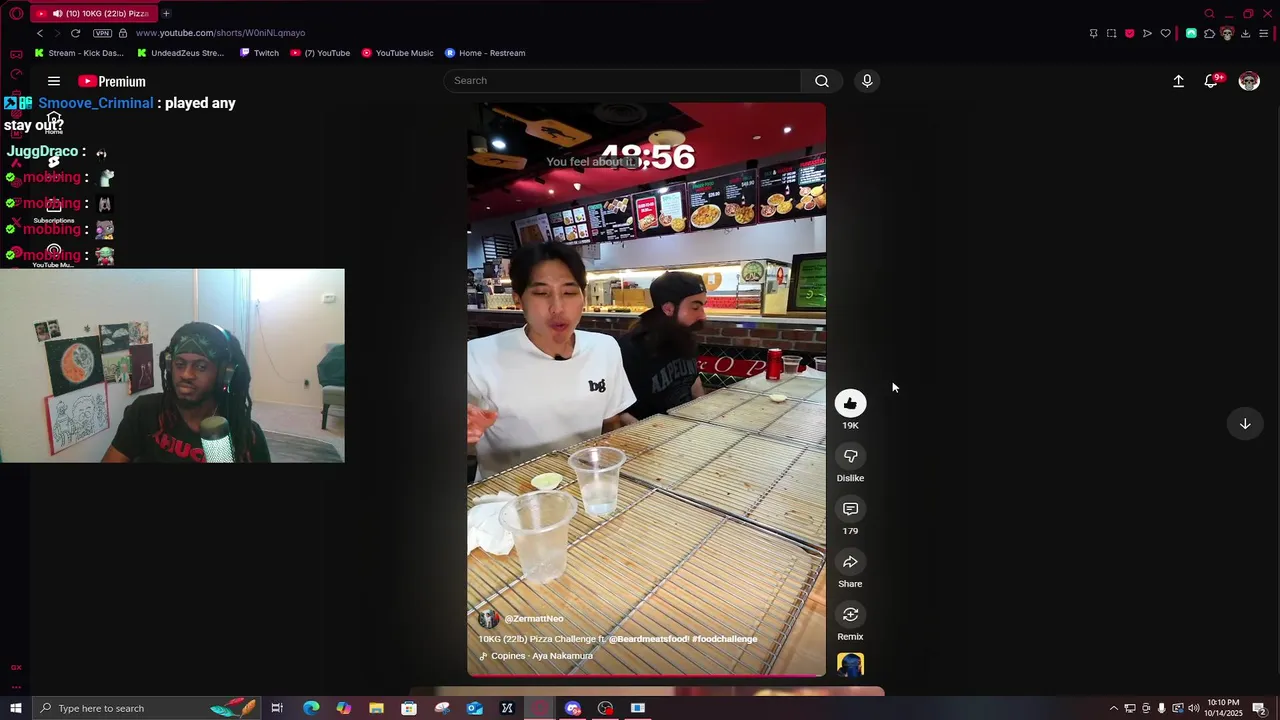Open UndeadZeus Stream bookmark

pos(181,53)
